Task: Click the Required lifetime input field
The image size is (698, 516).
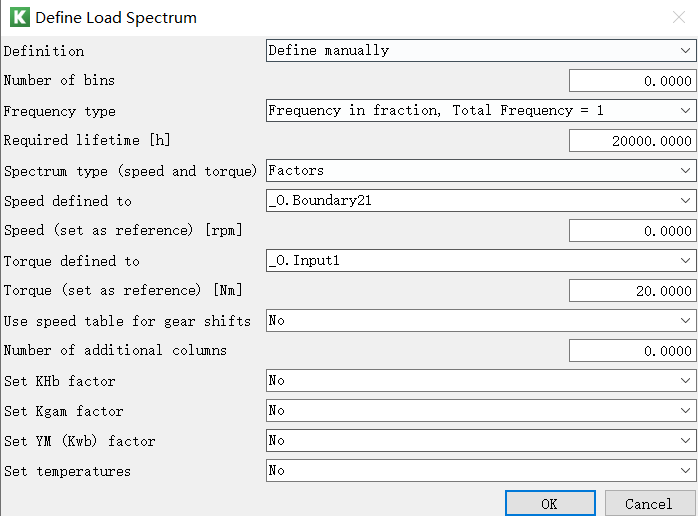Action: (633, 141)
